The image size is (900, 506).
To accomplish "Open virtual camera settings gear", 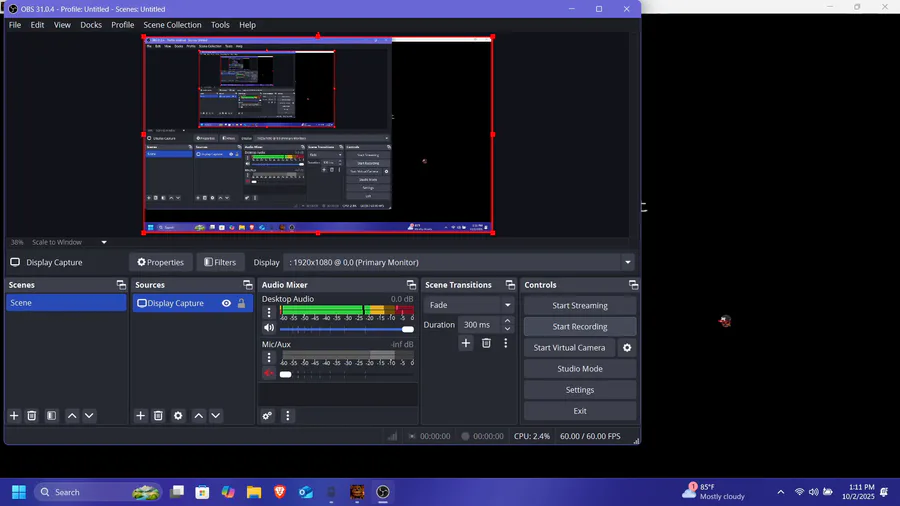I will pyautogui.click(x=627, y=348).
